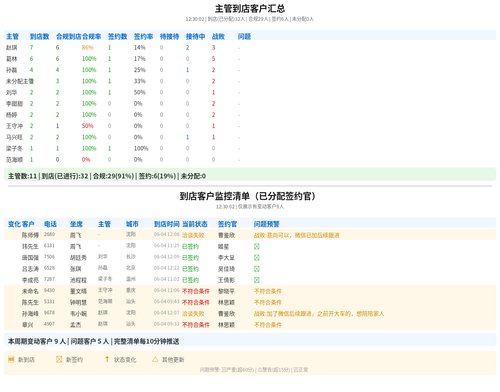Click the green check icon in 吕志涛 row
This screenshot has width=500, height=392.
[256, 269]
